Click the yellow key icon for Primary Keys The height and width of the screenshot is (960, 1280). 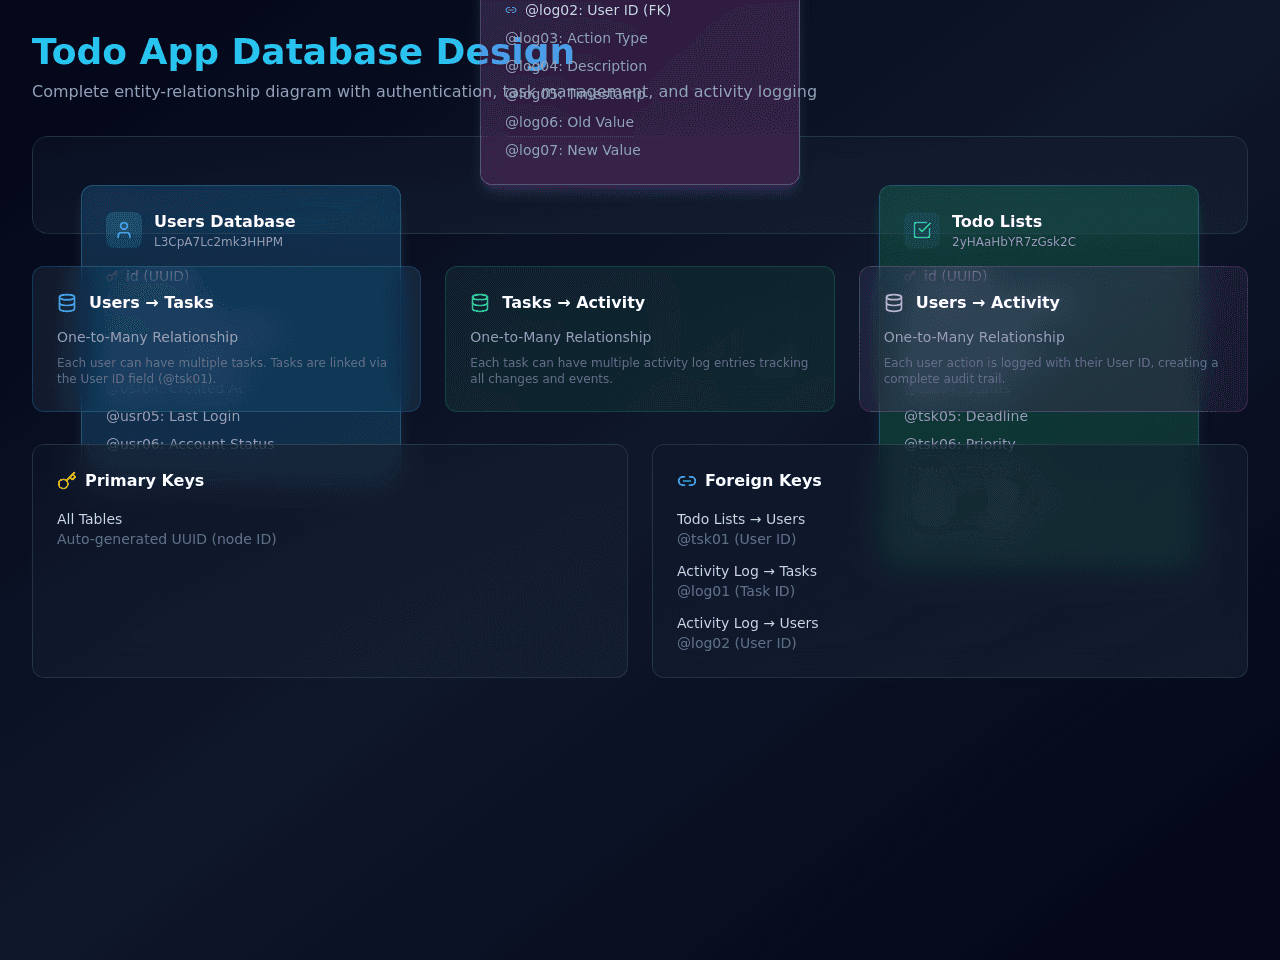[67, 481]
